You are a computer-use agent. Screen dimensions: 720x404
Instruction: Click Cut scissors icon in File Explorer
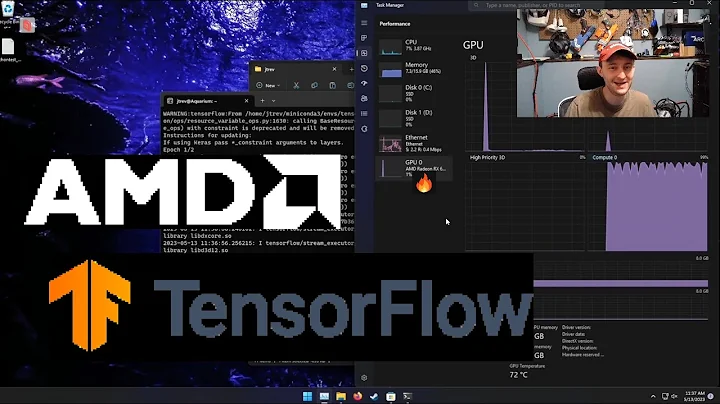pos(296,85)
